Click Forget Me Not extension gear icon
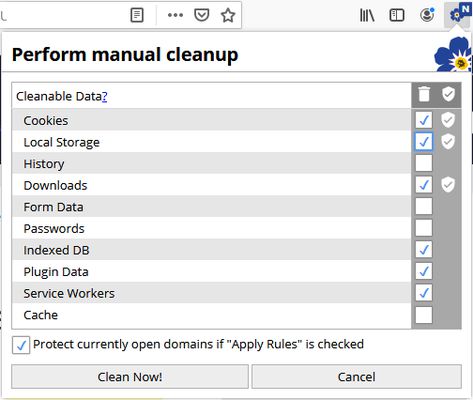 tap(458, 14)
